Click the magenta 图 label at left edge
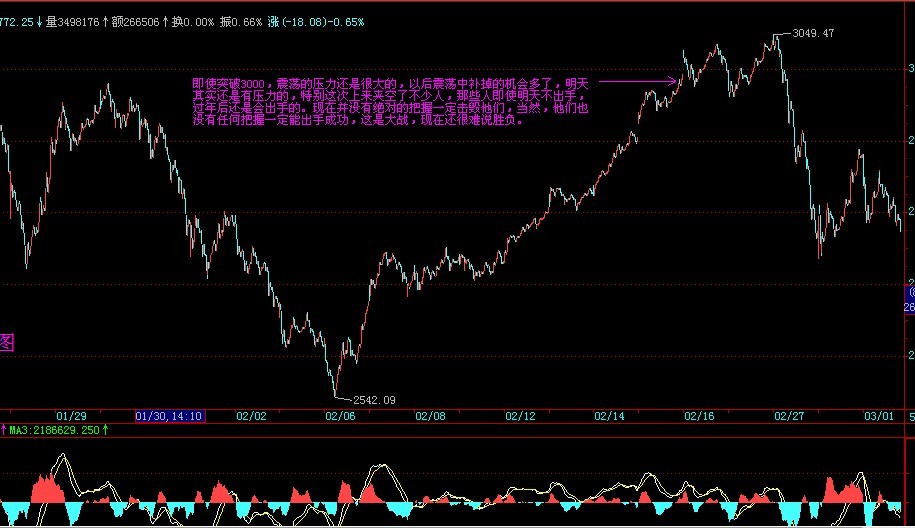The height and width of the screenshot is (528, 915). 6,343
